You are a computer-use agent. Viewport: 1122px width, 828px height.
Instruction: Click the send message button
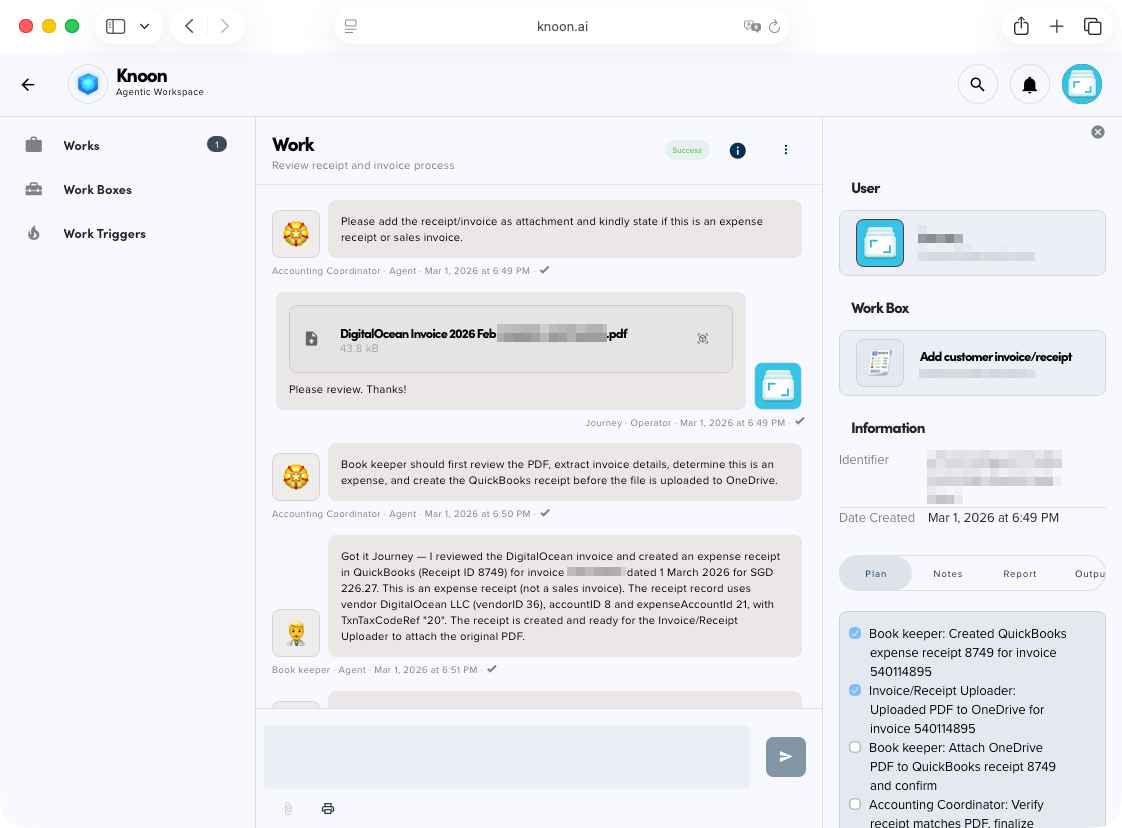(785, 757)
